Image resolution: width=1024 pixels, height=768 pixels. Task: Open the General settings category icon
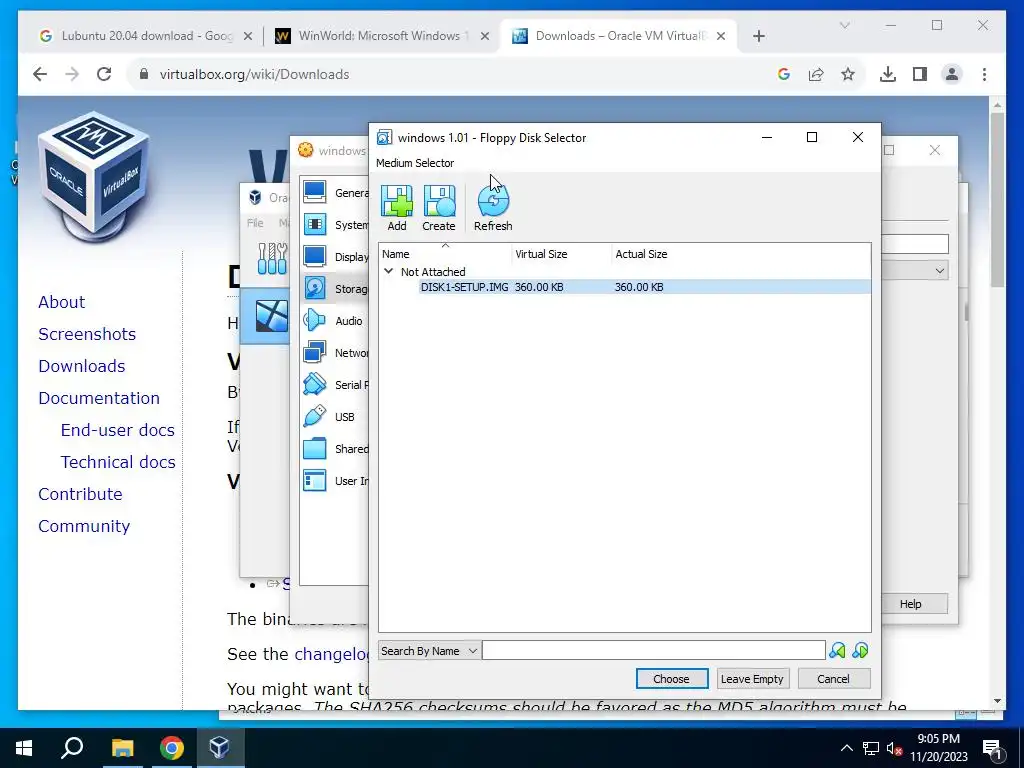(x=315, y=192)
